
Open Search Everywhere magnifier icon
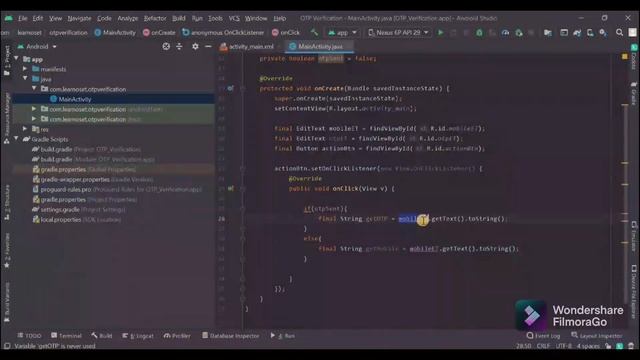click(619, 32)
